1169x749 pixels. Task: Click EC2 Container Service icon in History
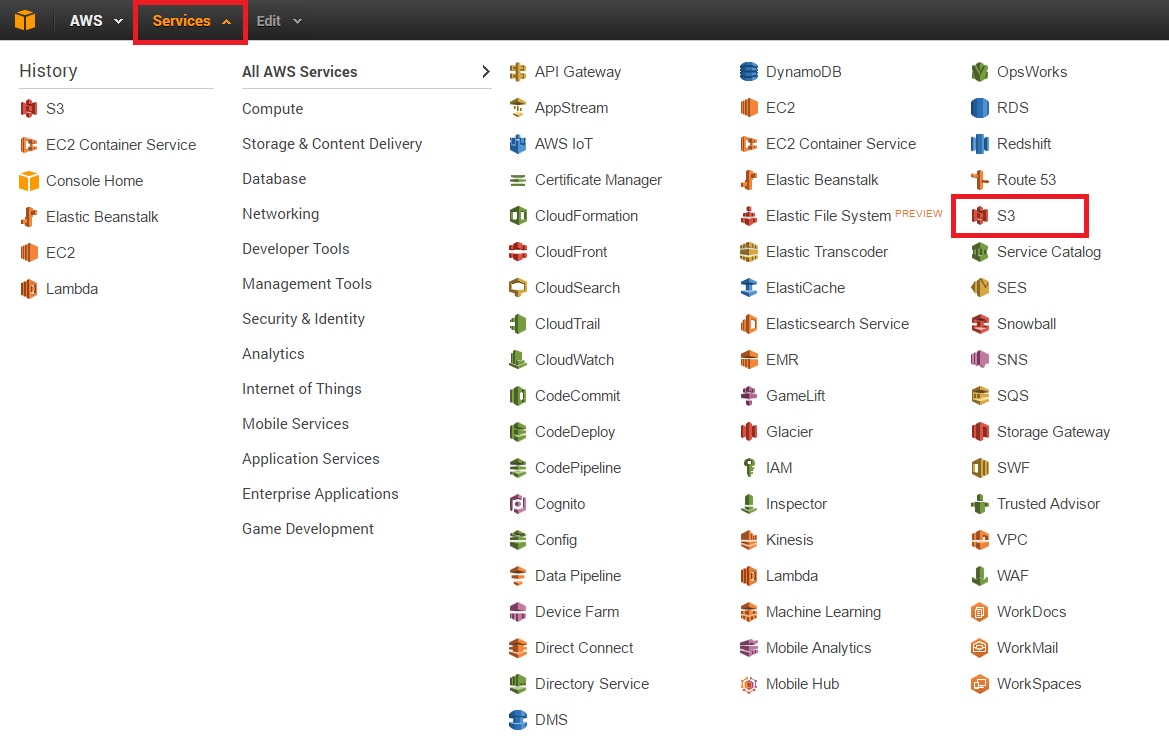[x=28, y=145]
